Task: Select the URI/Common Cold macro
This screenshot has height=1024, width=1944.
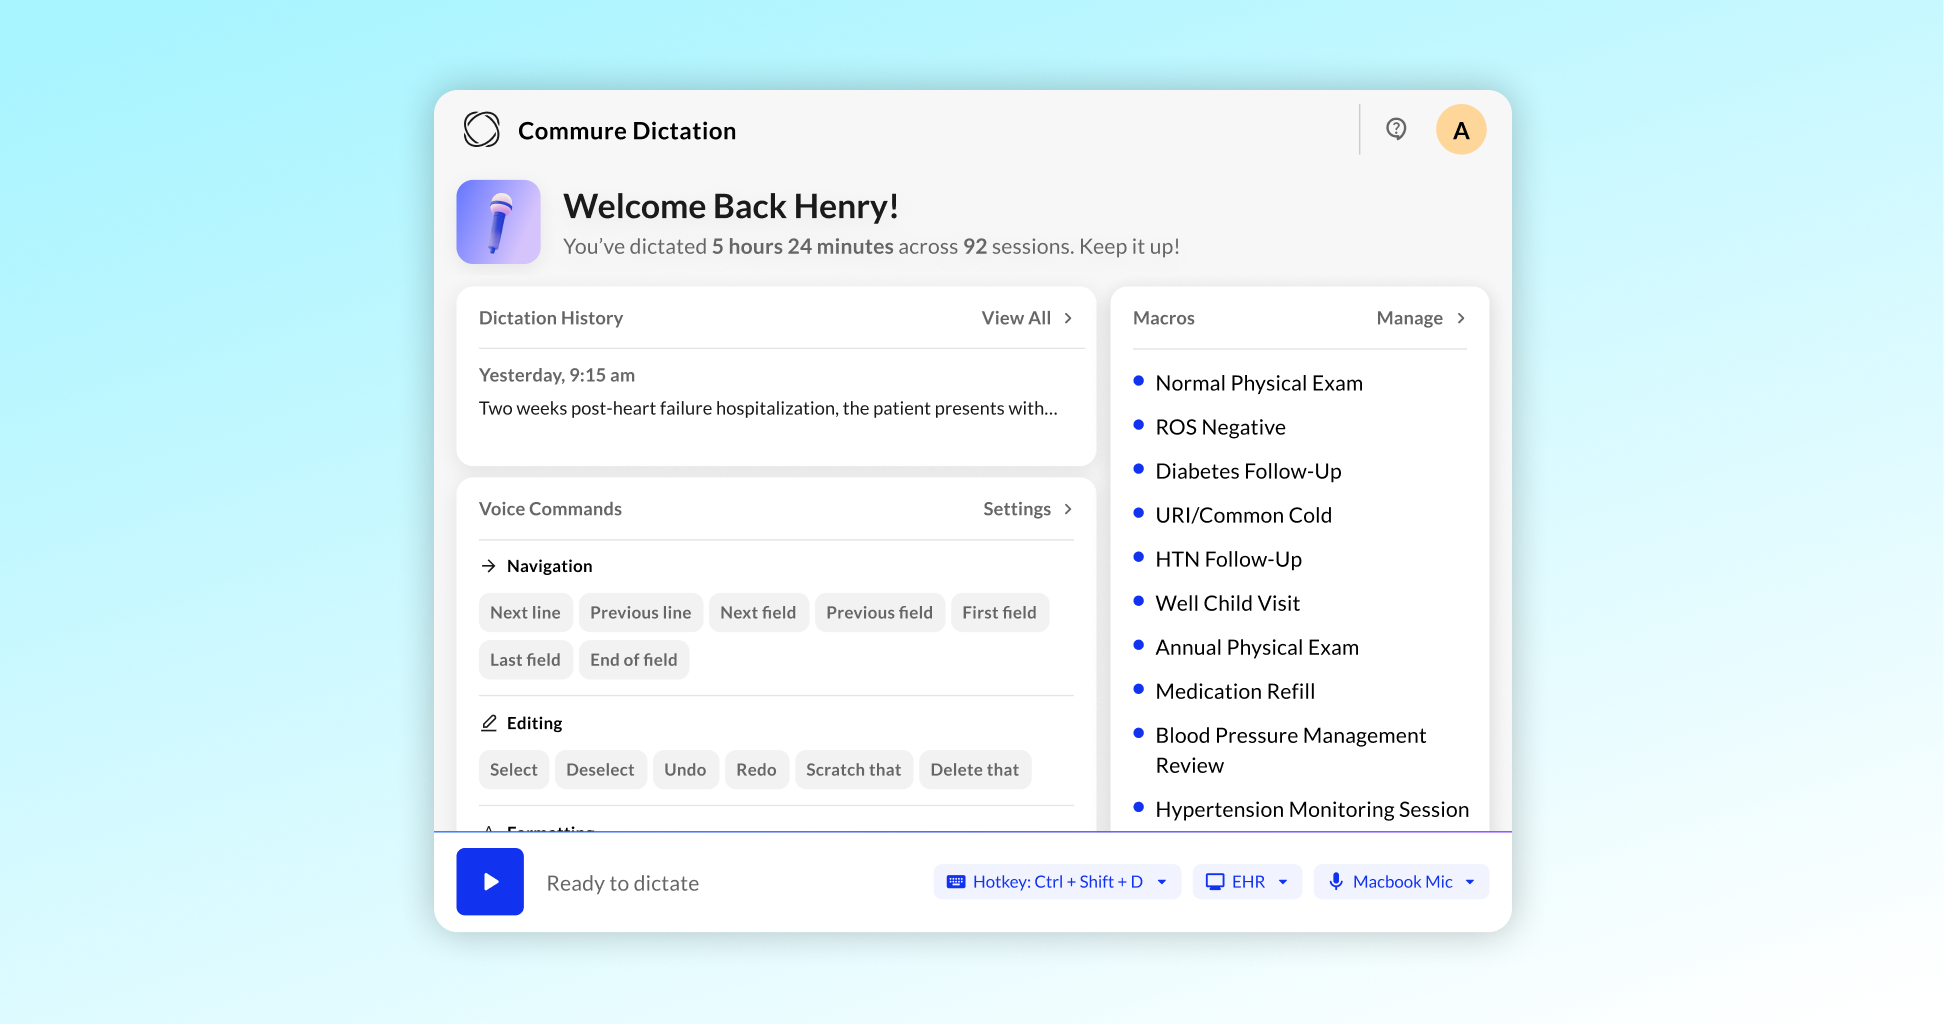Action: click(x=1243, y=515)
